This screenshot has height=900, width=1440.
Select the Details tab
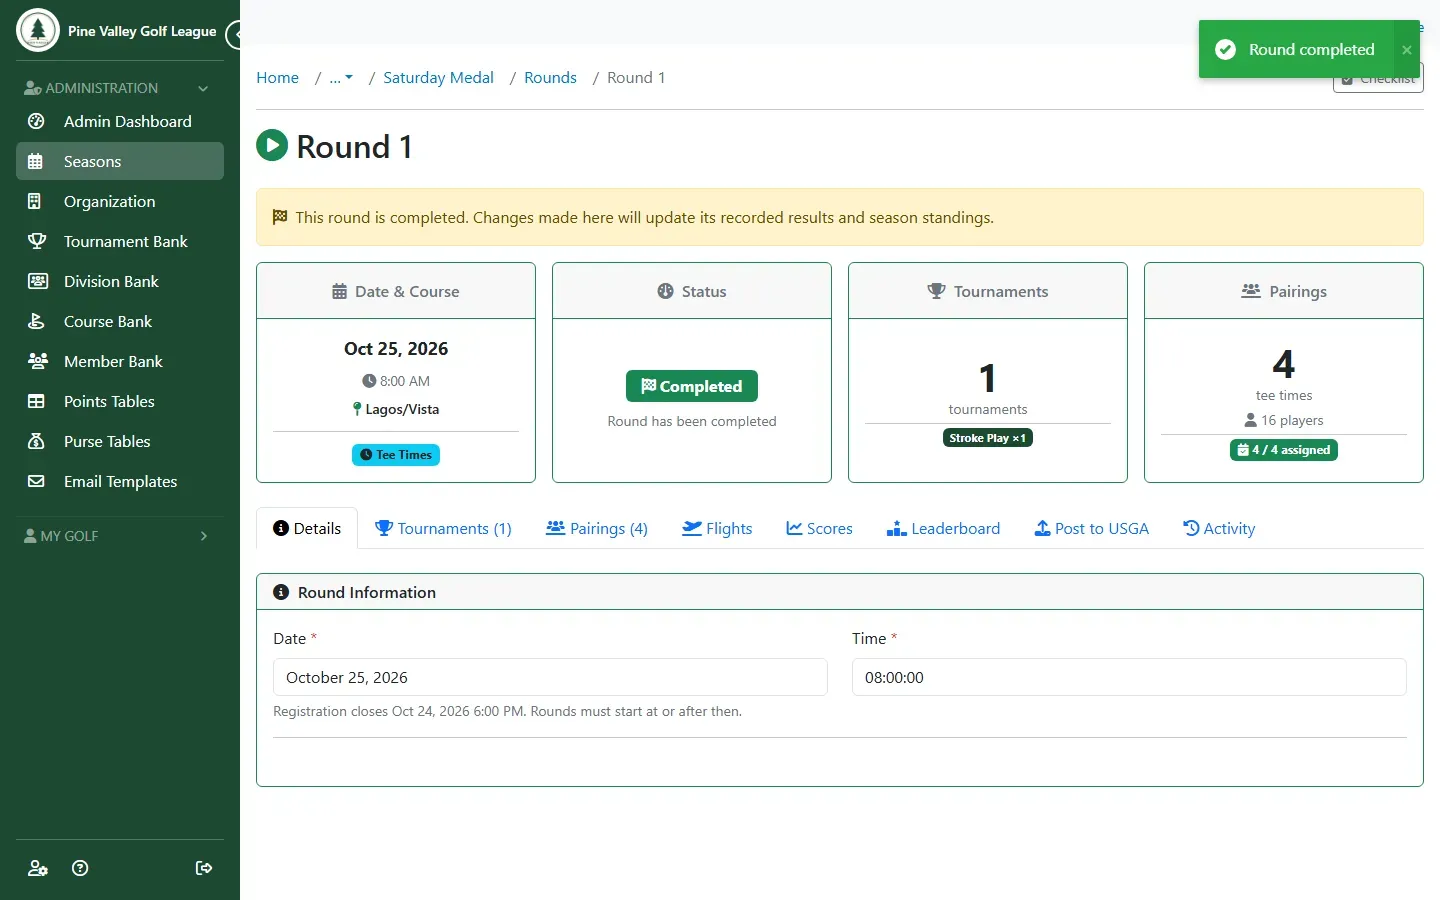pyautogui.click(x=307, y=528)
